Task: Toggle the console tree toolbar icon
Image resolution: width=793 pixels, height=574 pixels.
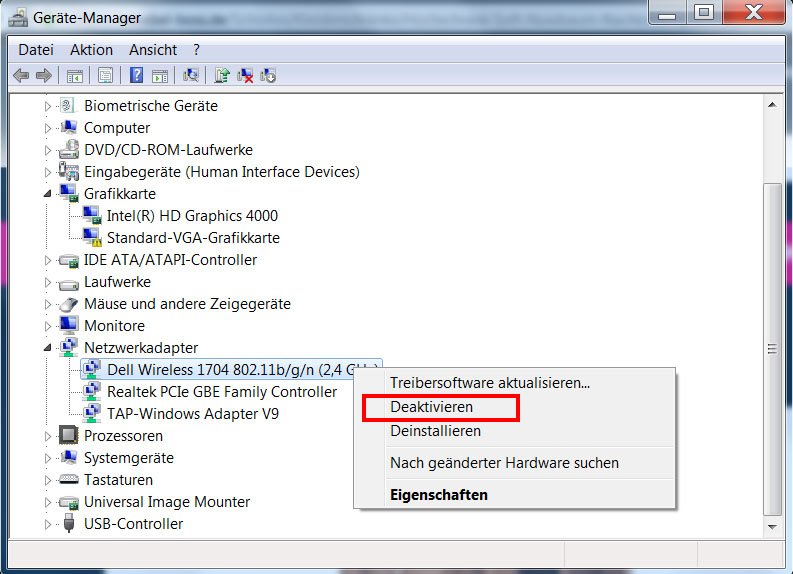Action: point(74,76)
